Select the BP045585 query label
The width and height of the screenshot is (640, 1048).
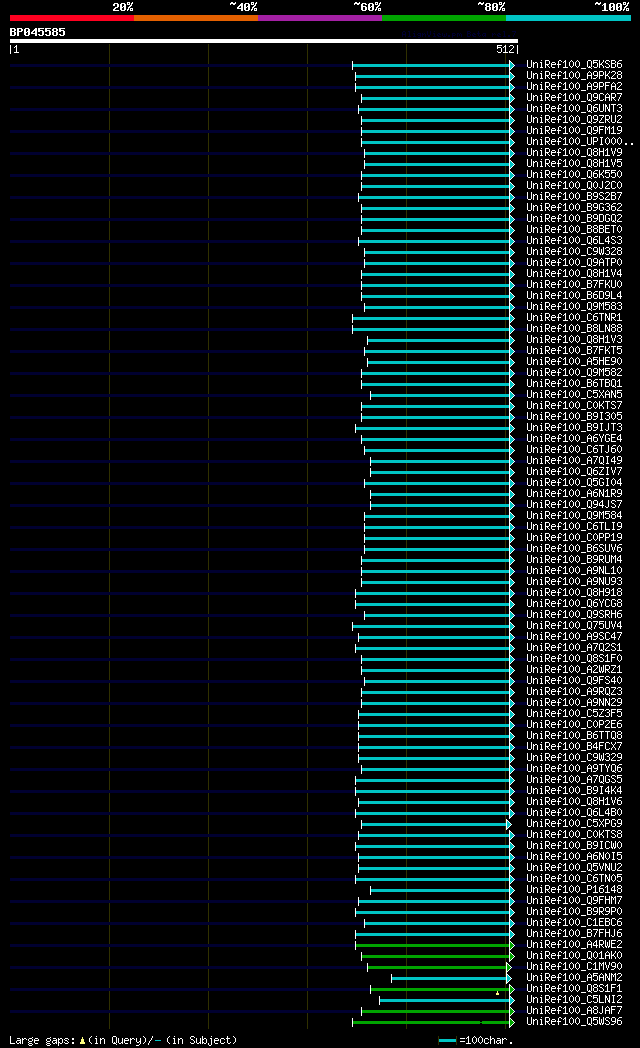37,32
